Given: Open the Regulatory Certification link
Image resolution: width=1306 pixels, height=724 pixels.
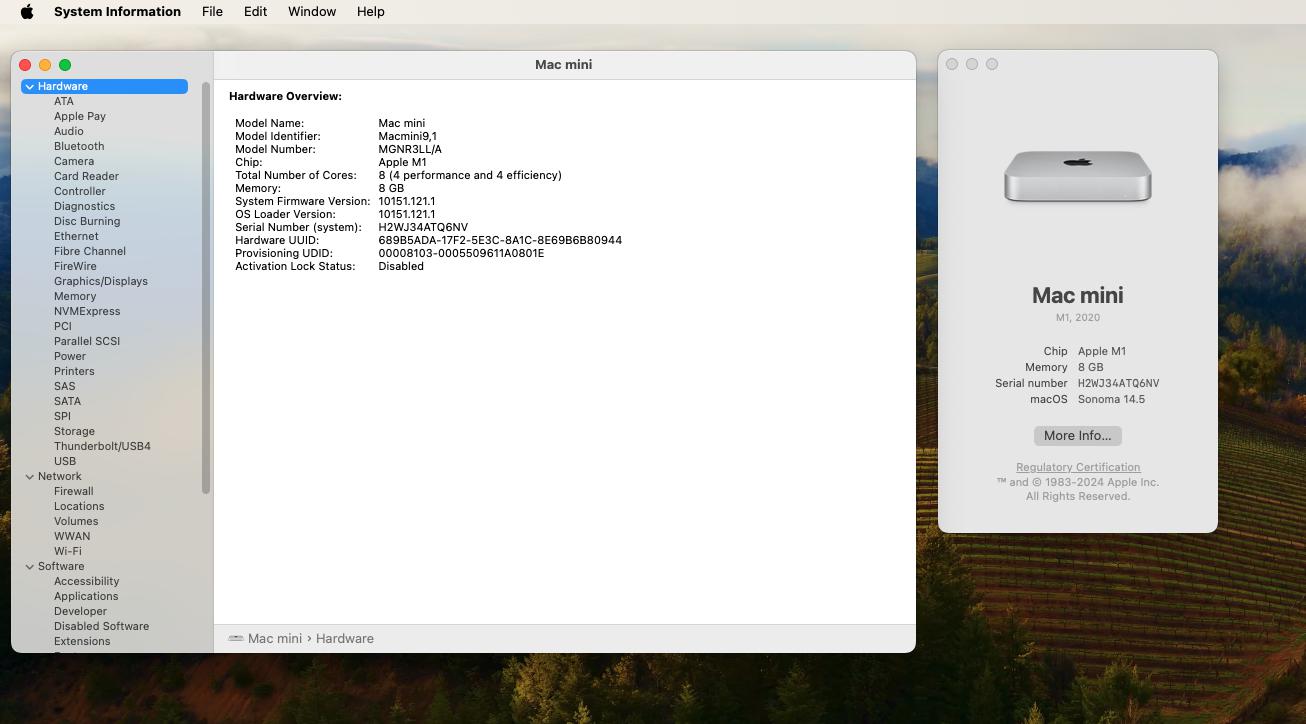Looking at the screenshot, I should click(1078, 467).
